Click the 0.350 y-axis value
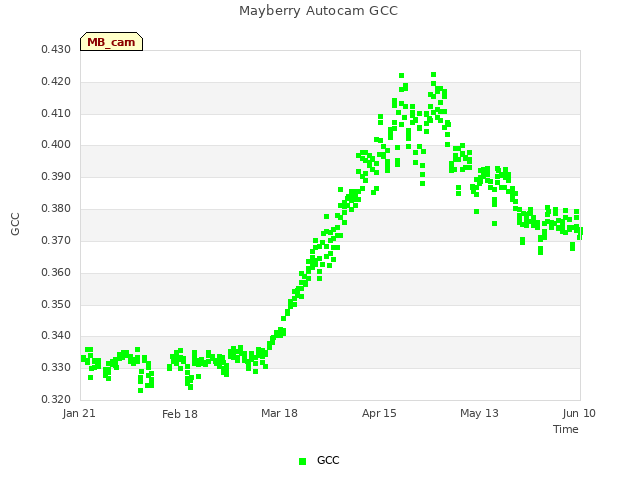This screenshot has height=480, width=640. click(x=56, y=304)
